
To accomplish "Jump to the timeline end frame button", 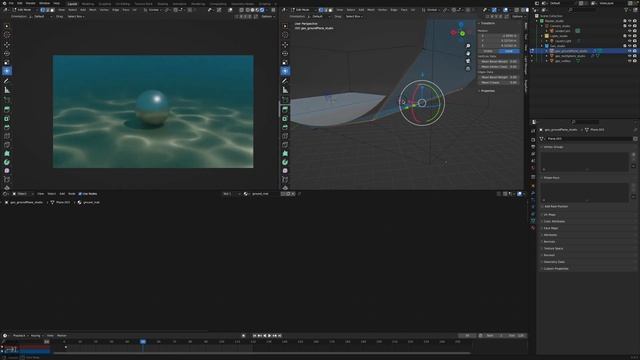I will (280, 336).
